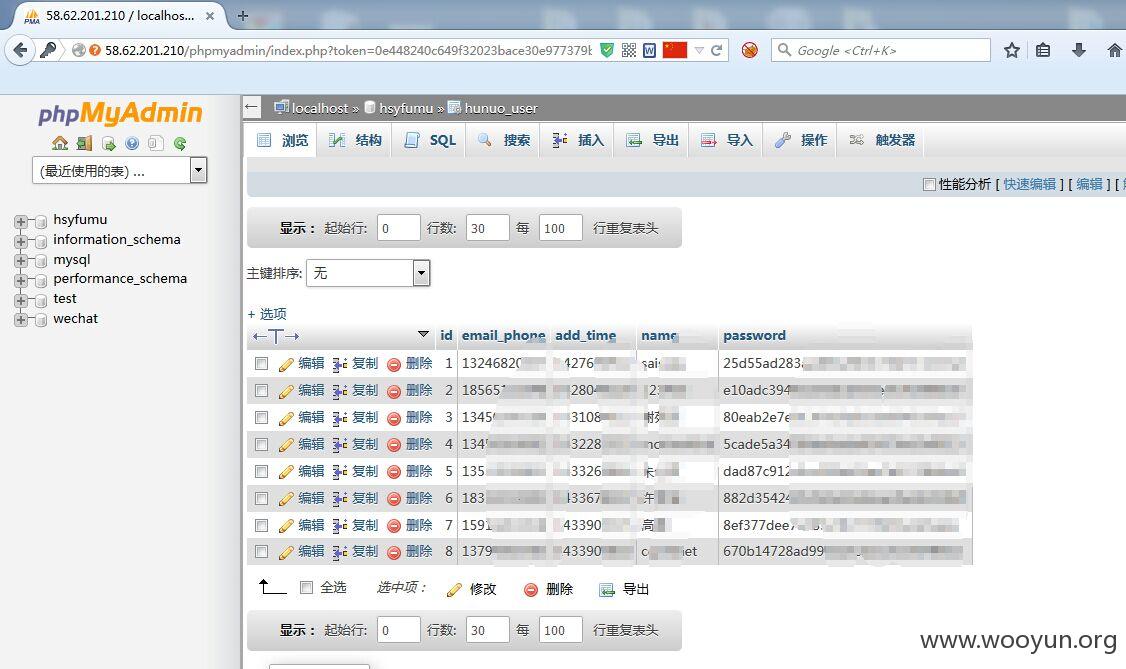Open the browser downloads arrow icon
This screenshot has height=669, width=1126.
tap(1079, 50)
